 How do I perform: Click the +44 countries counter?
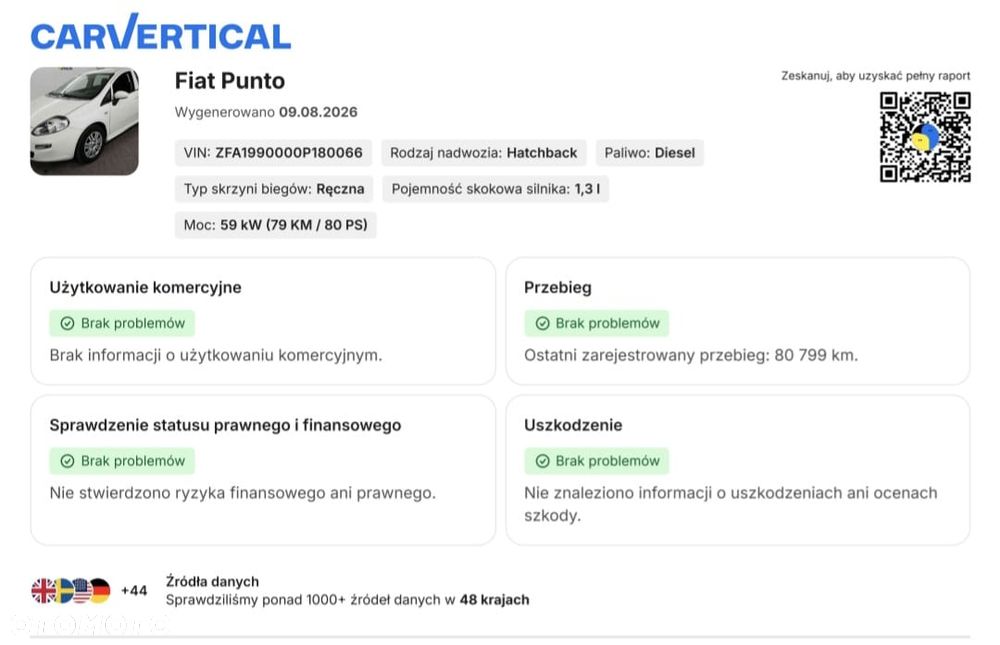tap(134, 591)
